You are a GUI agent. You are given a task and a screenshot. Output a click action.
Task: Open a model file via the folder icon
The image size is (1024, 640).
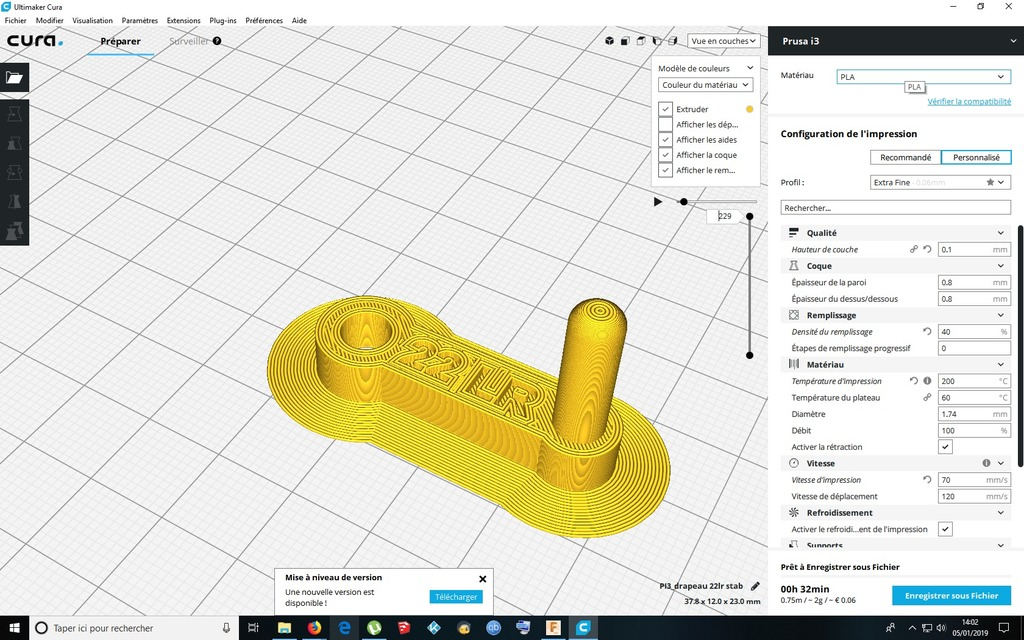[x=14, y=77]
